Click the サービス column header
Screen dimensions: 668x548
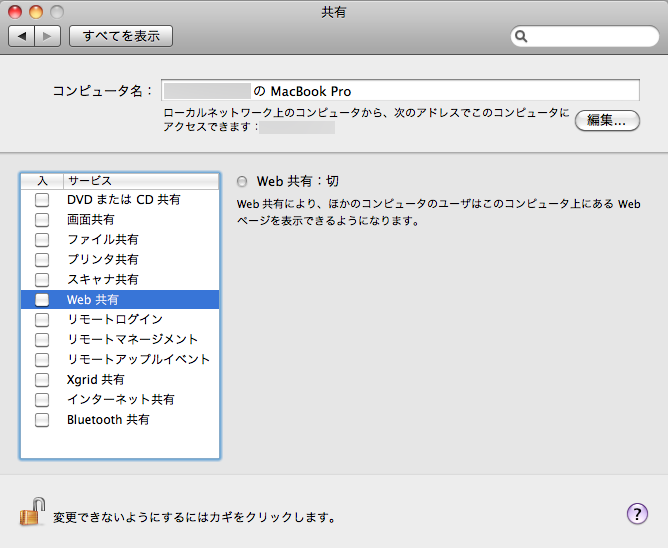[x=141, y=181]
